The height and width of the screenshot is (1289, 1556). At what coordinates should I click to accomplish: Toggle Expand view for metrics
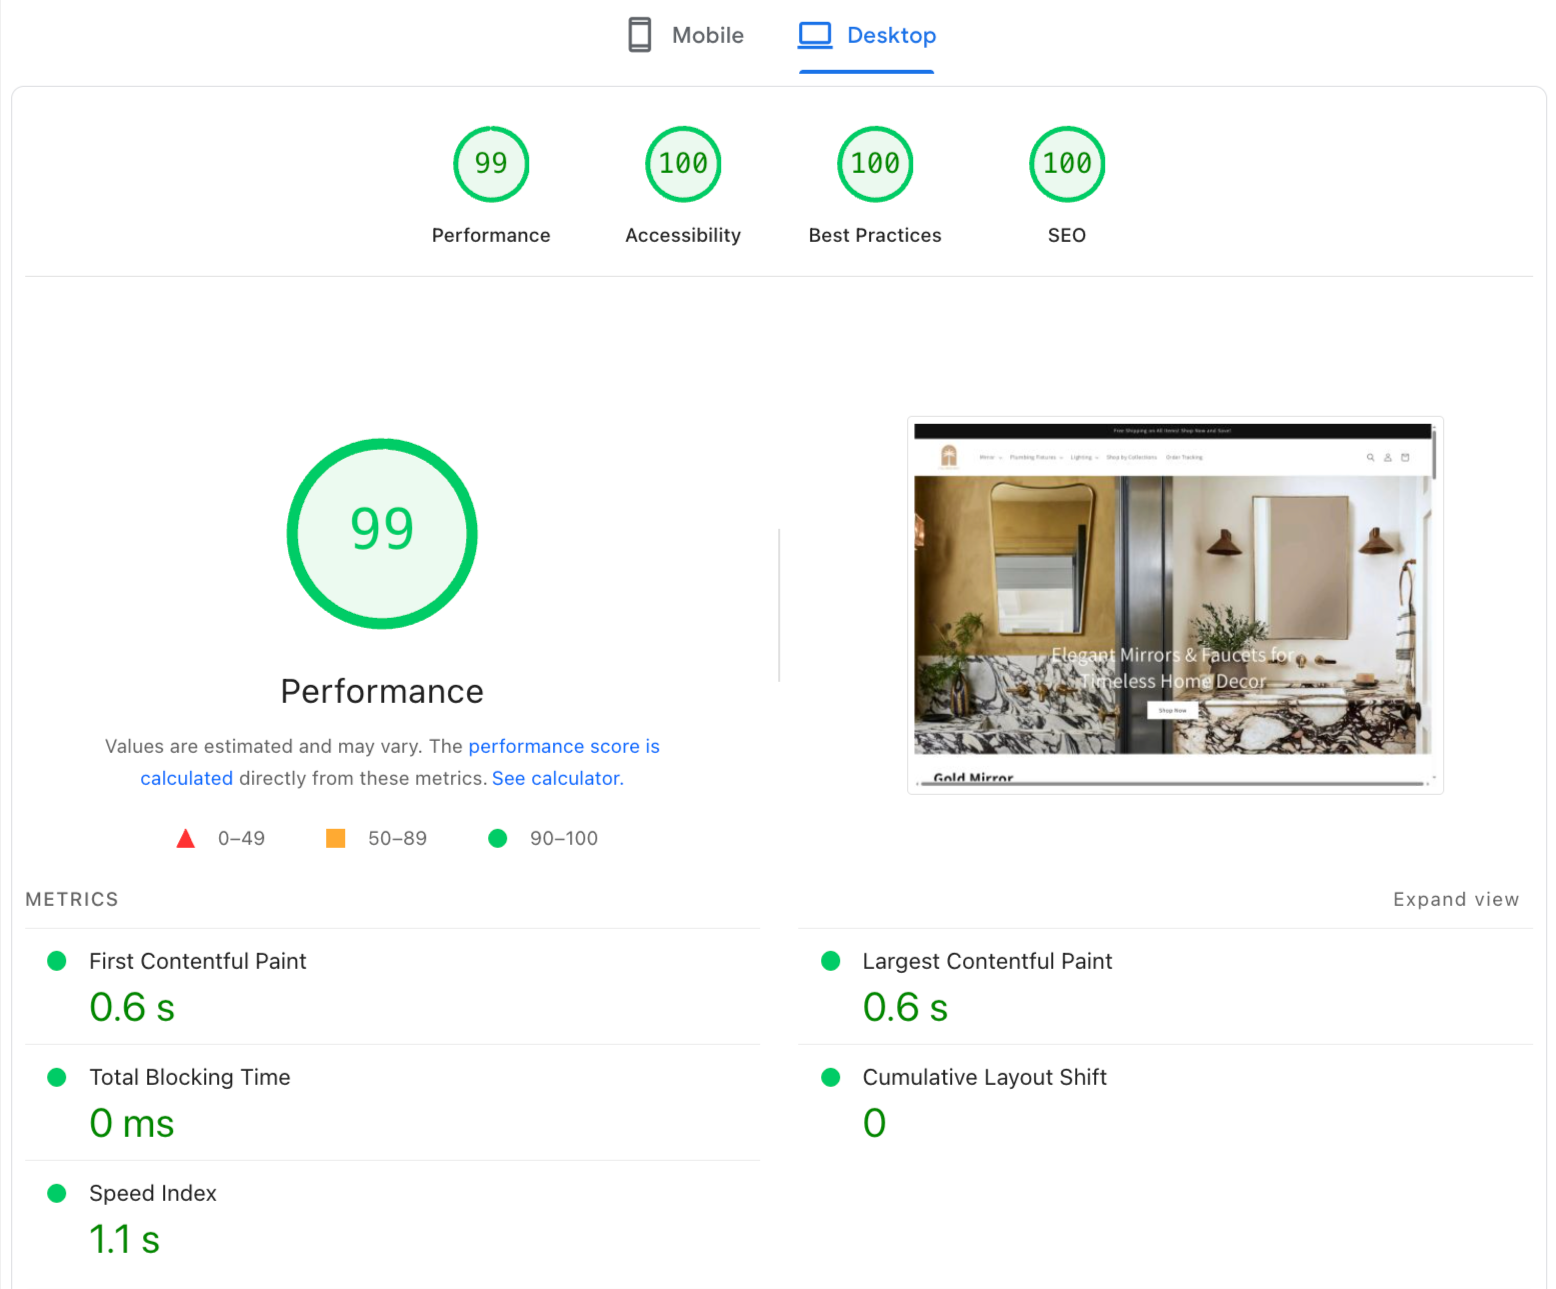(x=1455, y=899)
